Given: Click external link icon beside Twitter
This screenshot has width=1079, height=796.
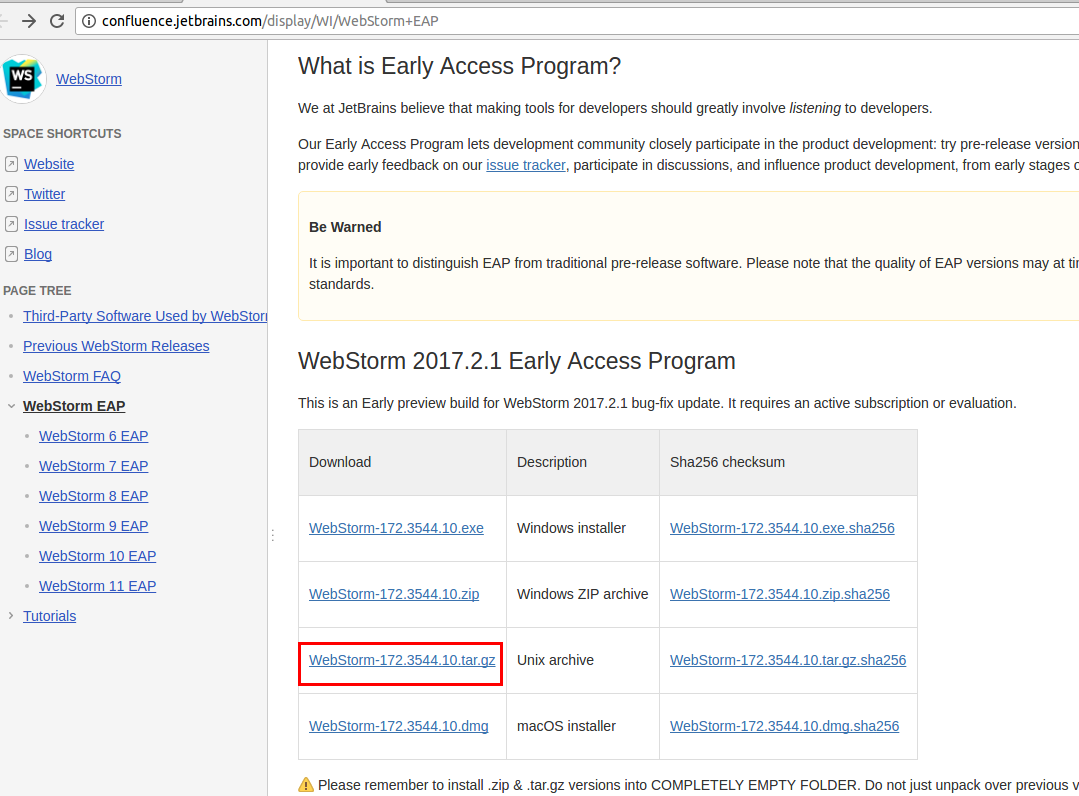Looking at the screenshot, I should 11,194.
